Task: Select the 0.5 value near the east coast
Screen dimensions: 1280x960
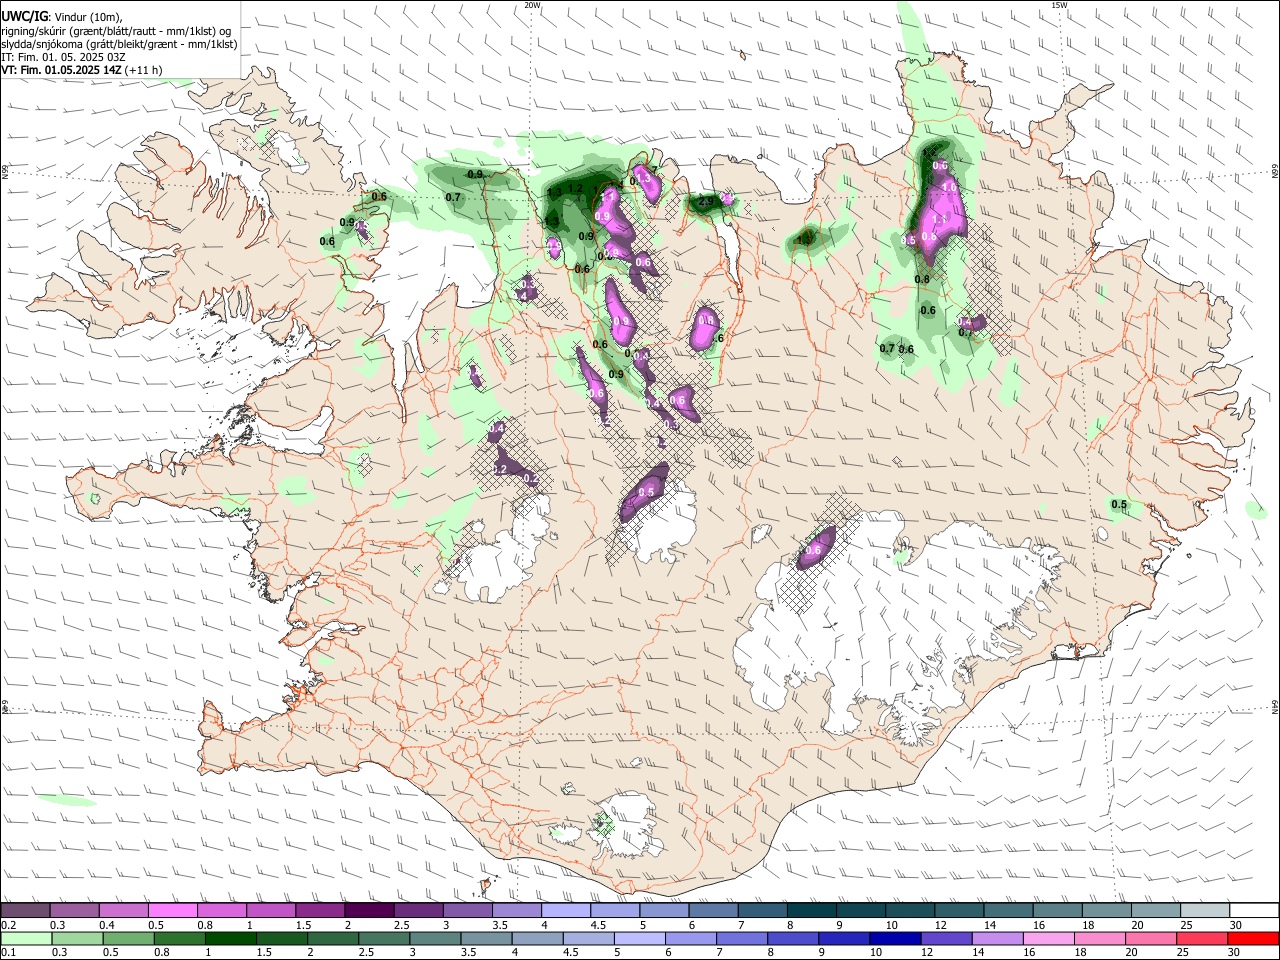Action: 1119,505
